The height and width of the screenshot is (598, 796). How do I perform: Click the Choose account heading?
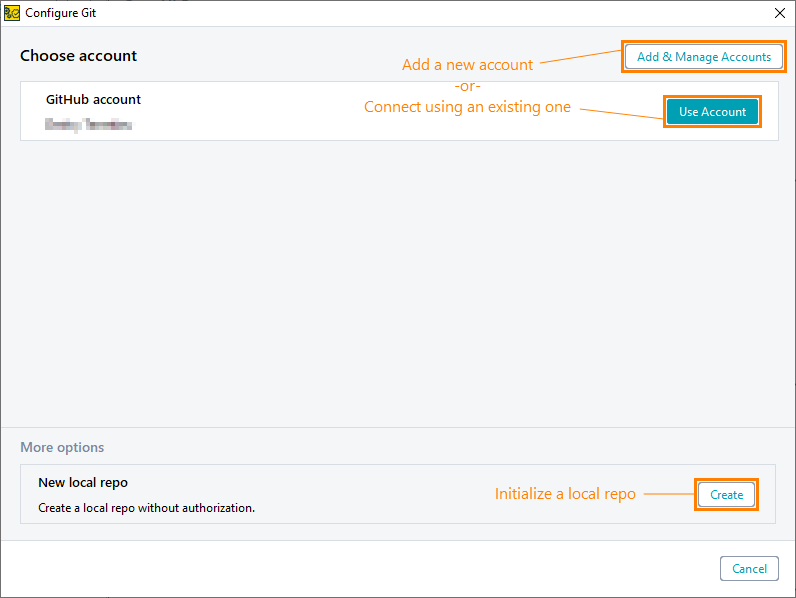pyautogui.click(x=79, y=55)
